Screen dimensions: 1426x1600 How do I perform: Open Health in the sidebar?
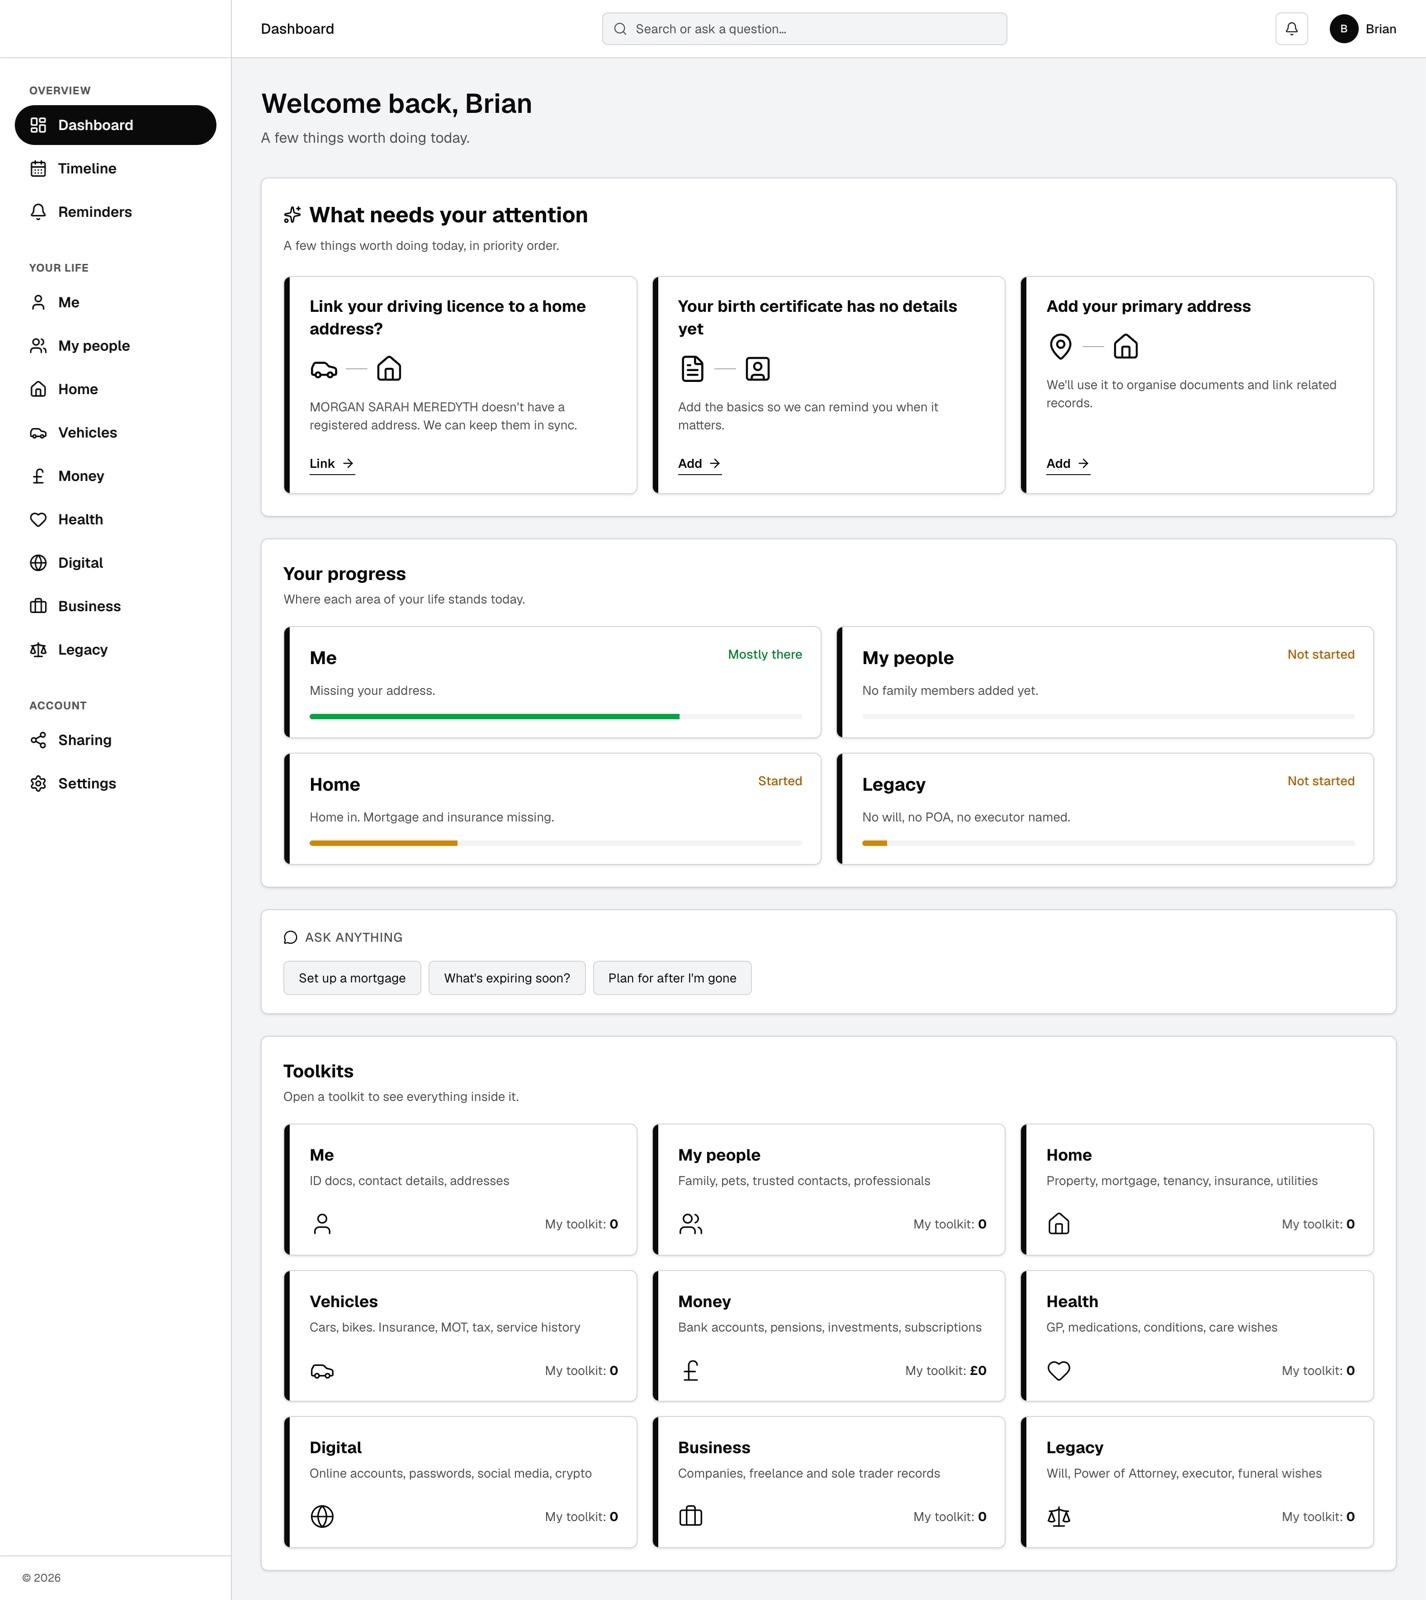tap(116, 520)
